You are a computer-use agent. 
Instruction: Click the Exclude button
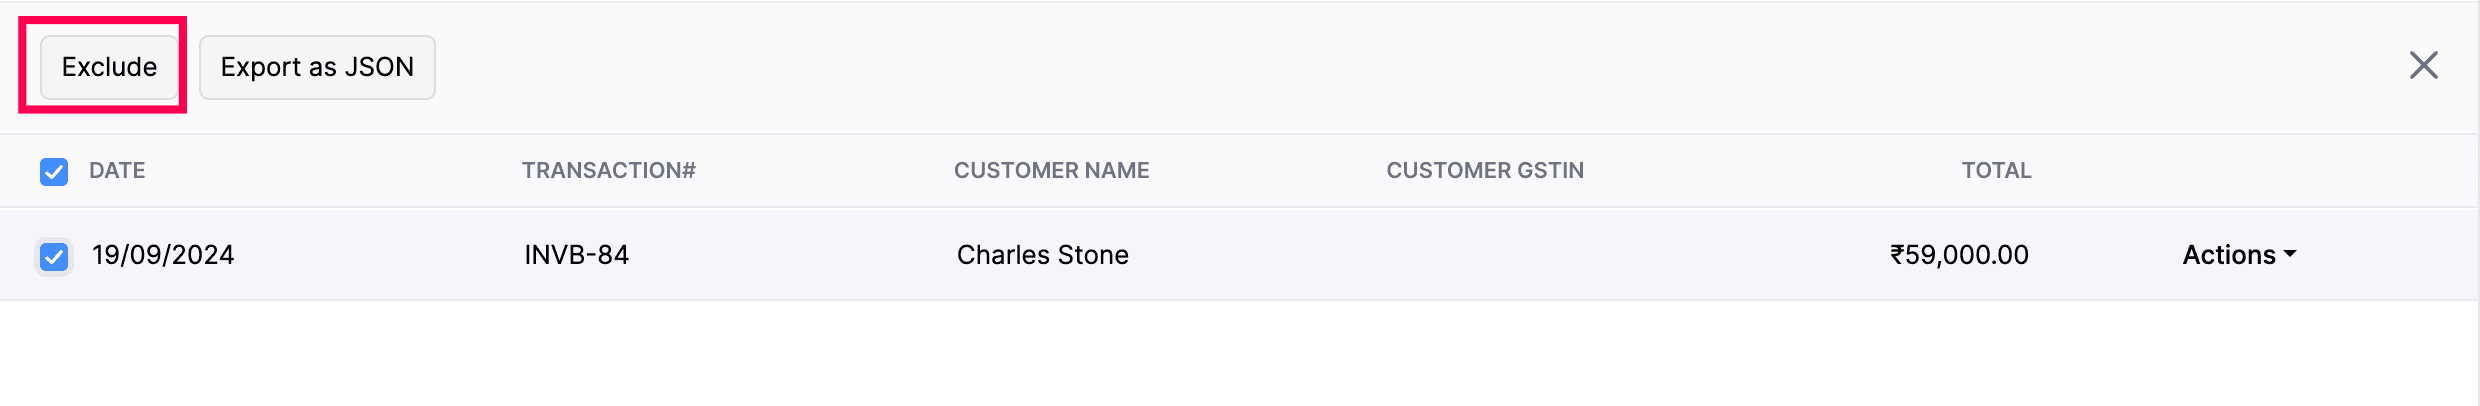pos(109,67)
